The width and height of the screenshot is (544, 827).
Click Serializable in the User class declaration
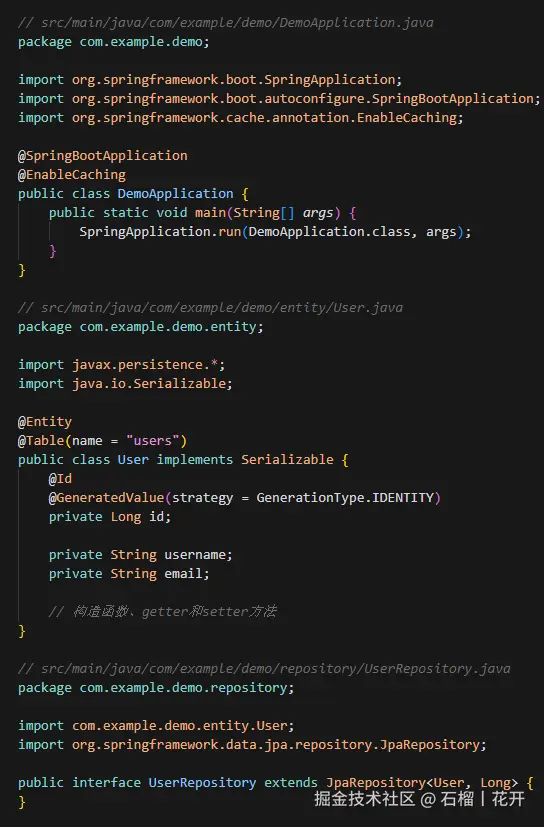click(x=288, y=459)
